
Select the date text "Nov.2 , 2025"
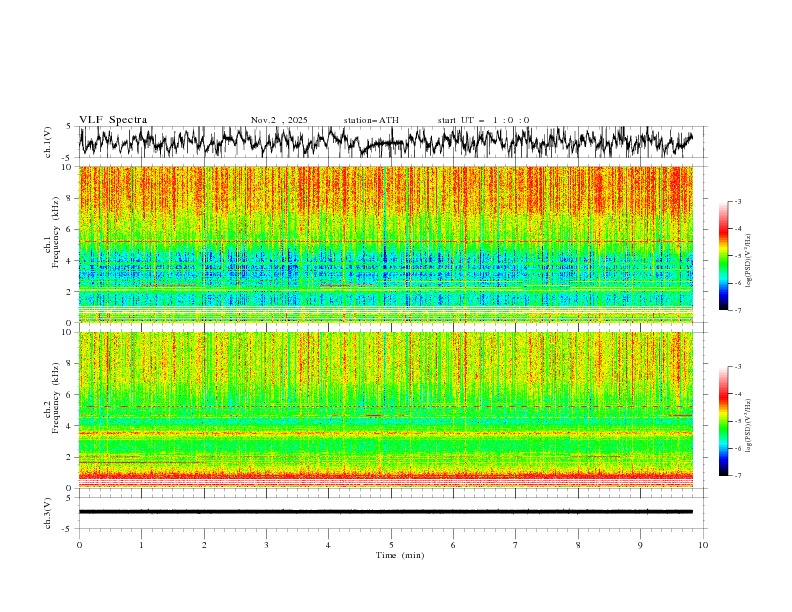[x=279, y=120]
